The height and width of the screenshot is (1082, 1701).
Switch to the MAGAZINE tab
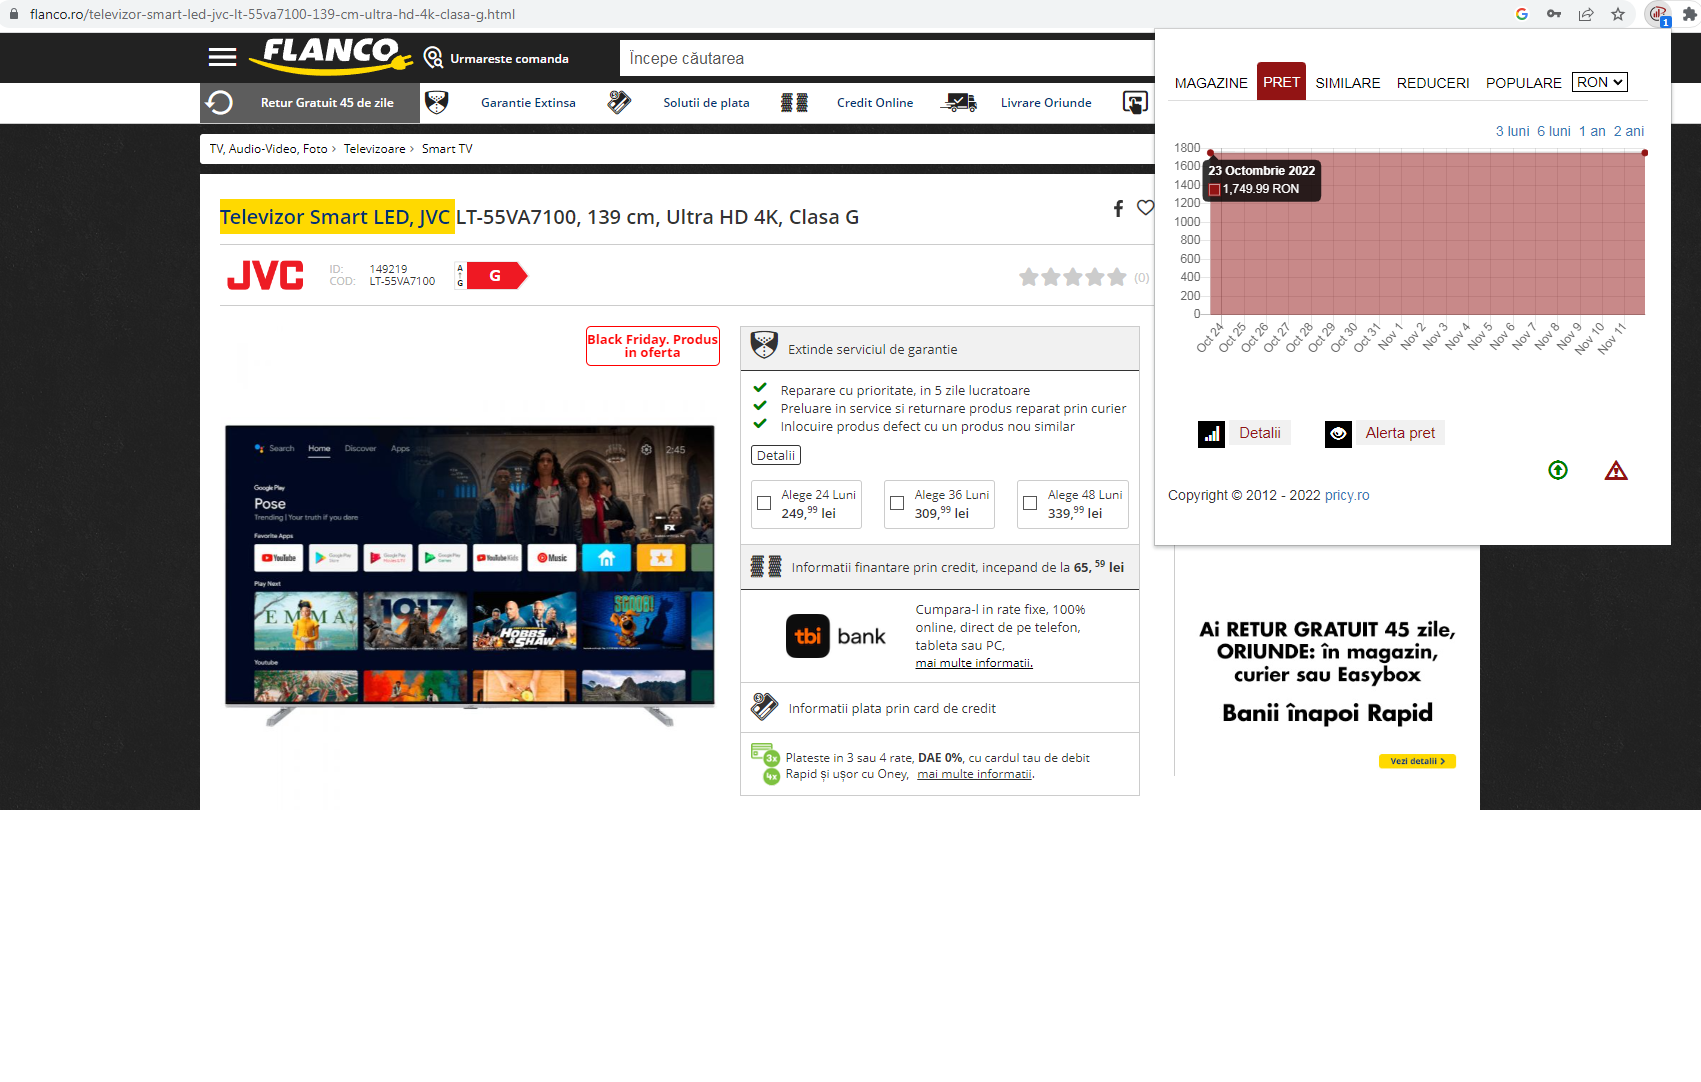point(1211,83)
